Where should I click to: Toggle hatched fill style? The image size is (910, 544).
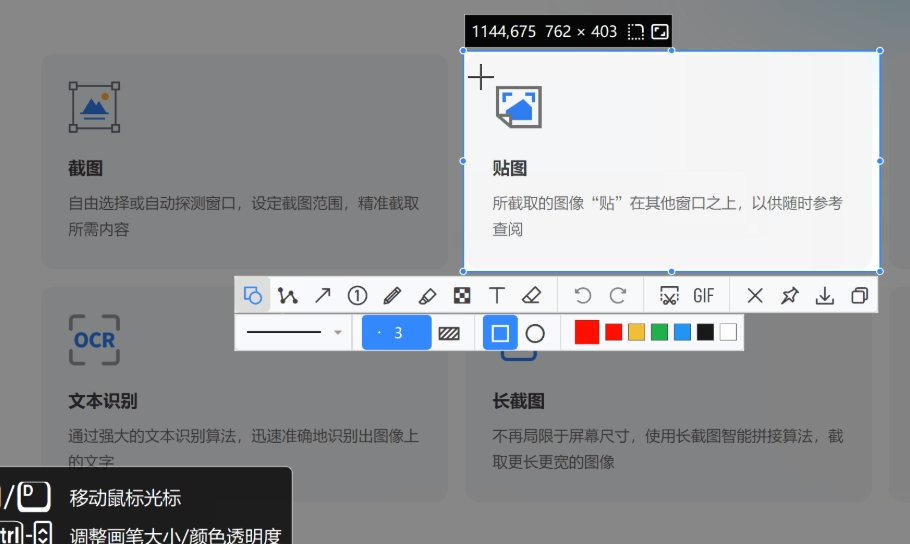[x=449, y=333]
